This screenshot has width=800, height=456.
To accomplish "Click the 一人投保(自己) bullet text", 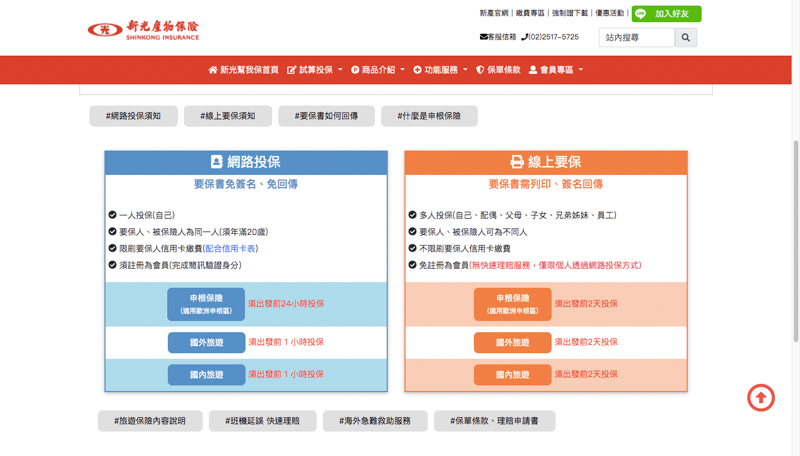I will click(x=147, y=215).
